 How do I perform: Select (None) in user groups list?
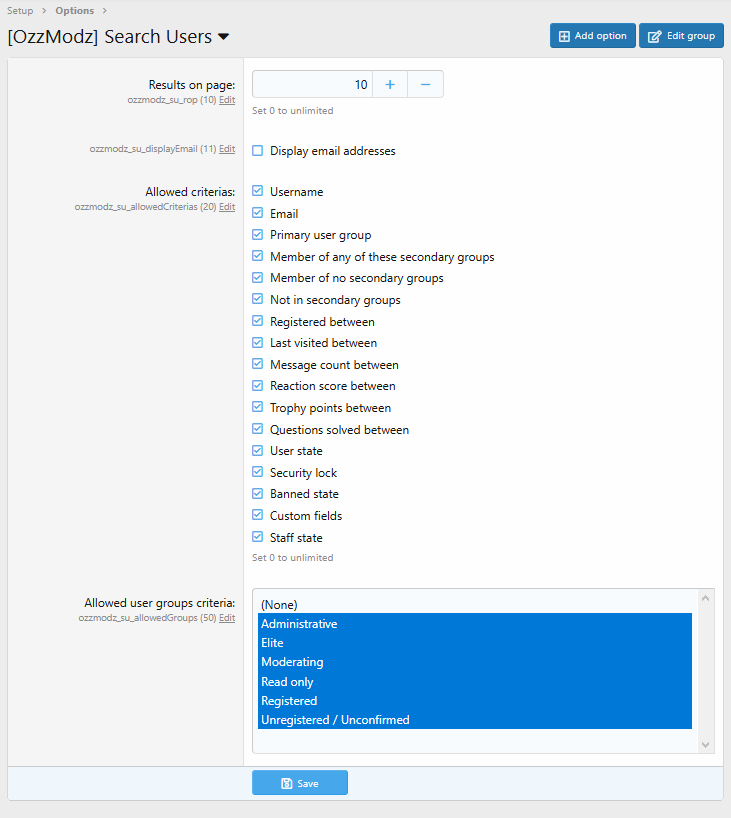(x=475, y=604)
